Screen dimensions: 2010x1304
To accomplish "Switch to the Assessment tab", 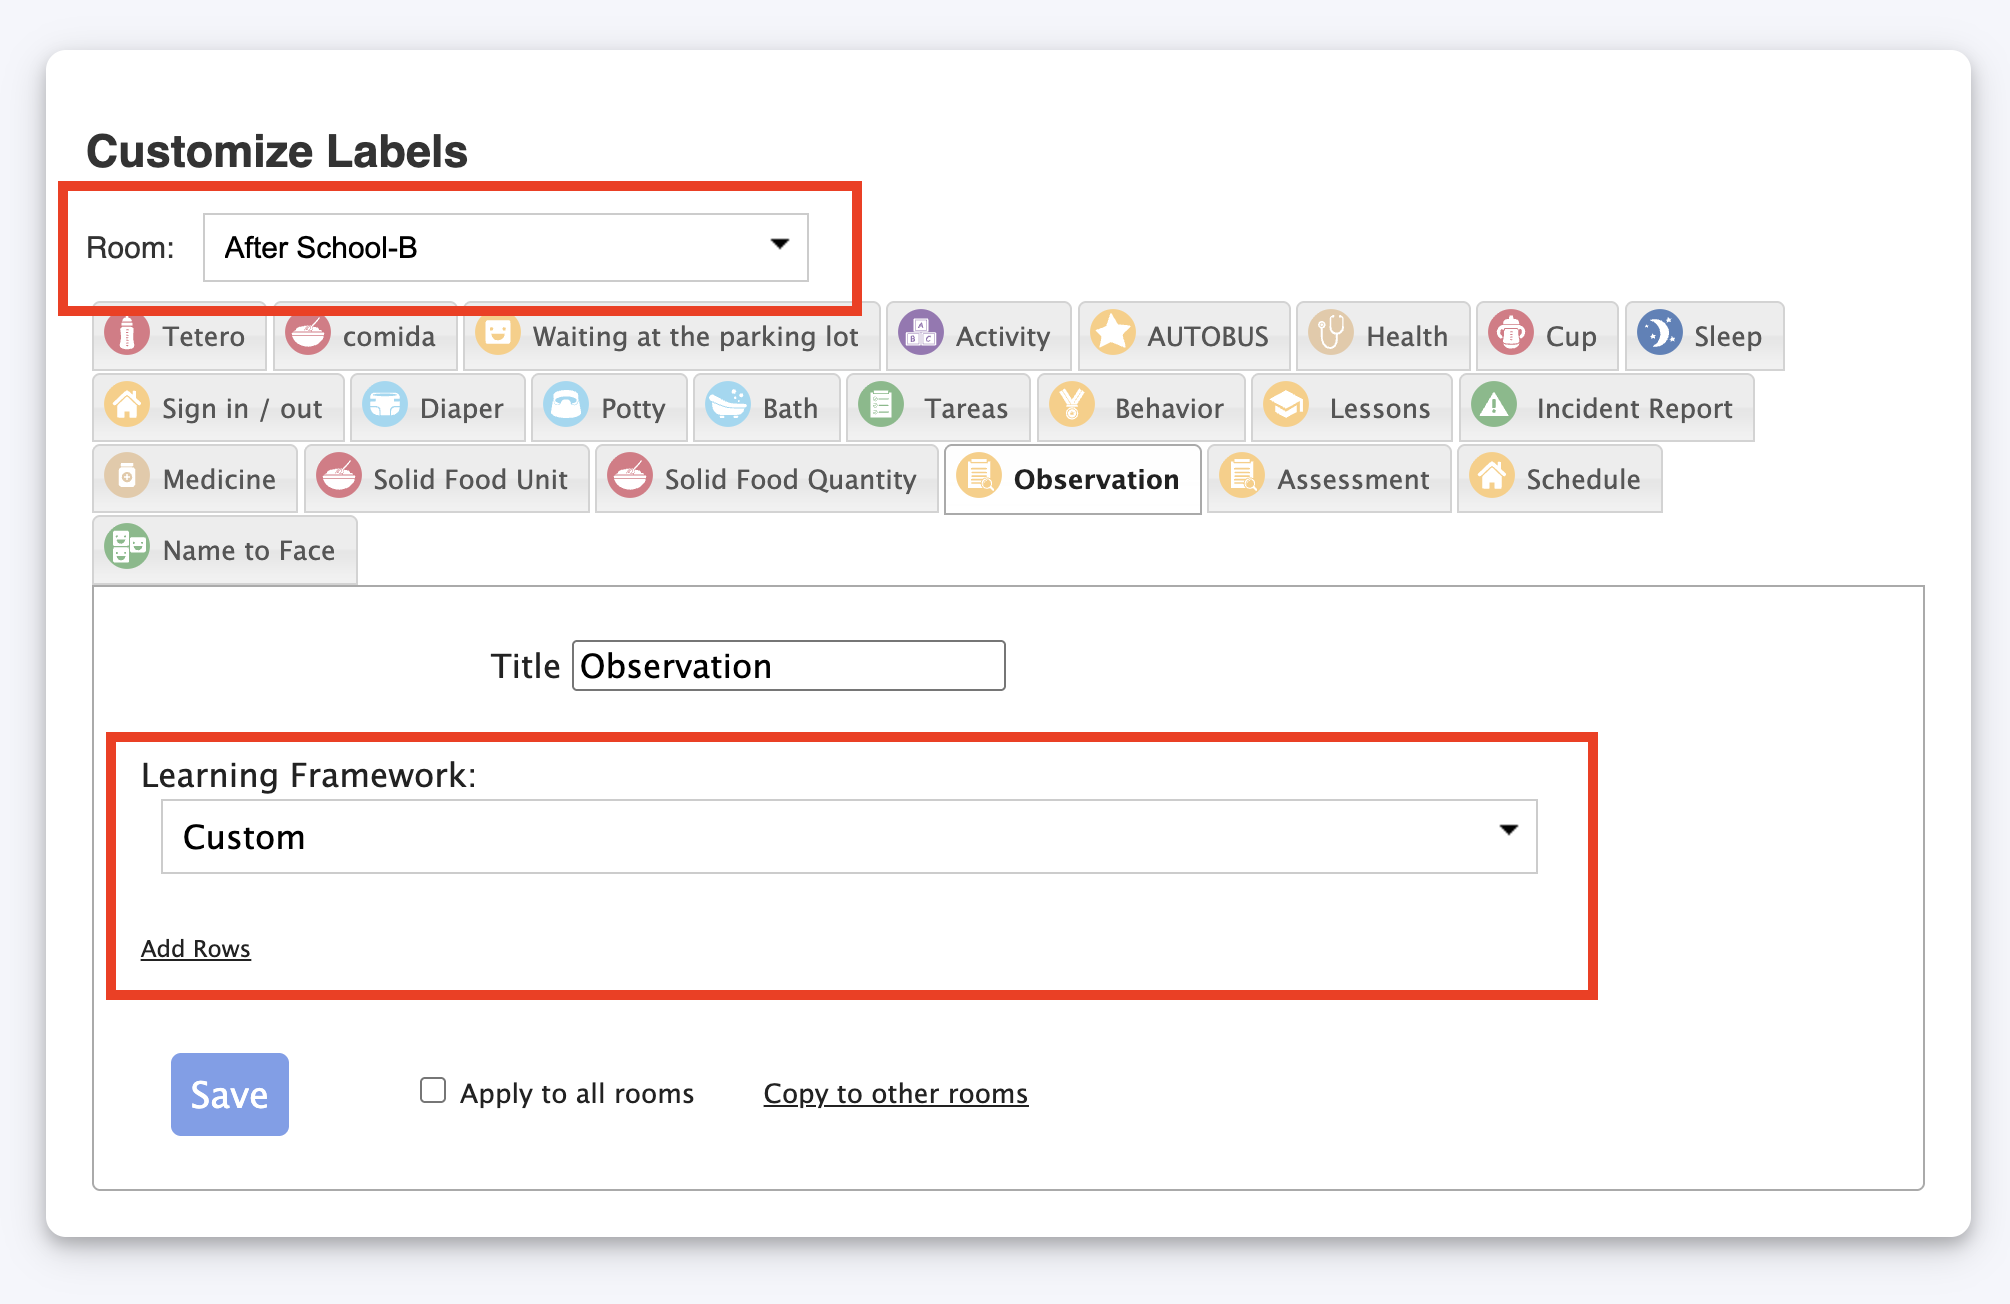I will 1329,479.
